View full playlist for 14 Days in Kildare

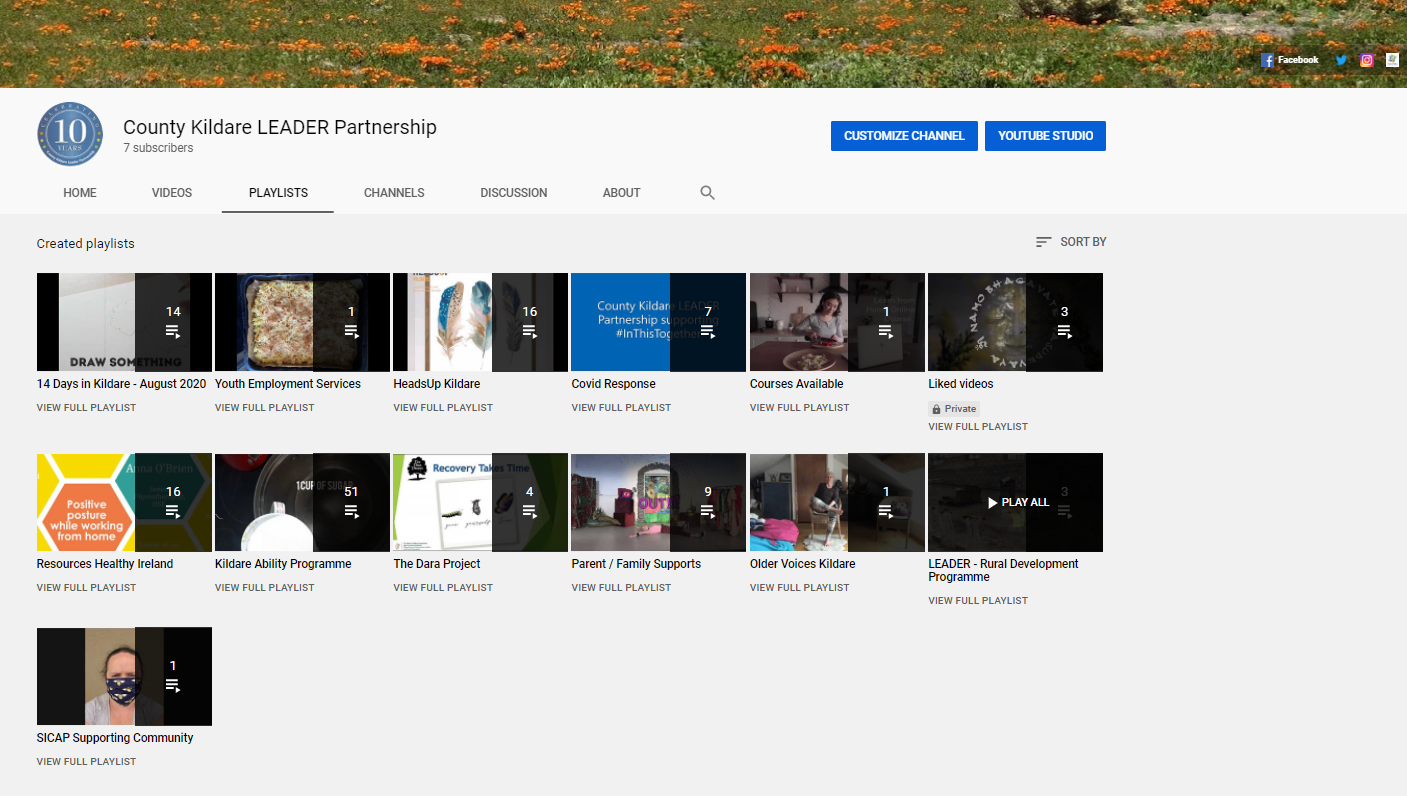(86, 408)
